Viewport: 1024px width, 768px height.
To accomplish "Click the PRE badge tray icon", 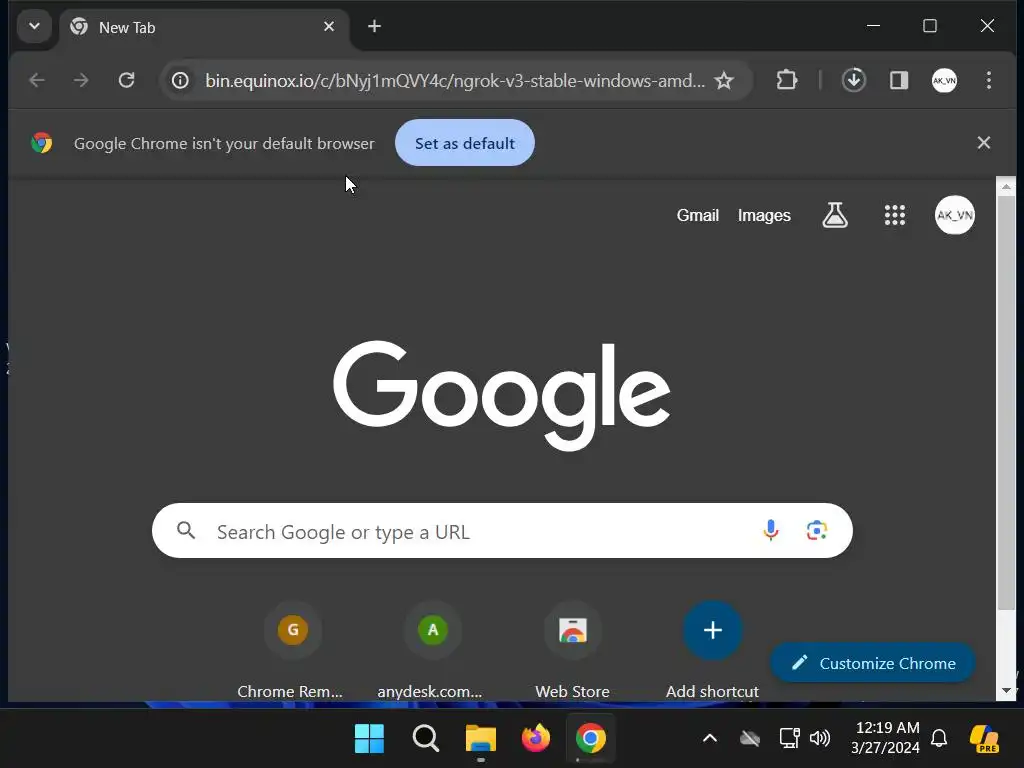I will click(x=984, y=739).
